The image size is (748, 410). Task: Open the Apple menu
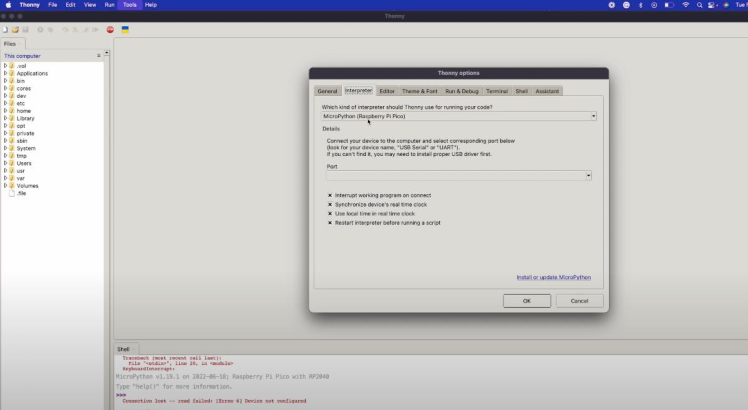8,5
